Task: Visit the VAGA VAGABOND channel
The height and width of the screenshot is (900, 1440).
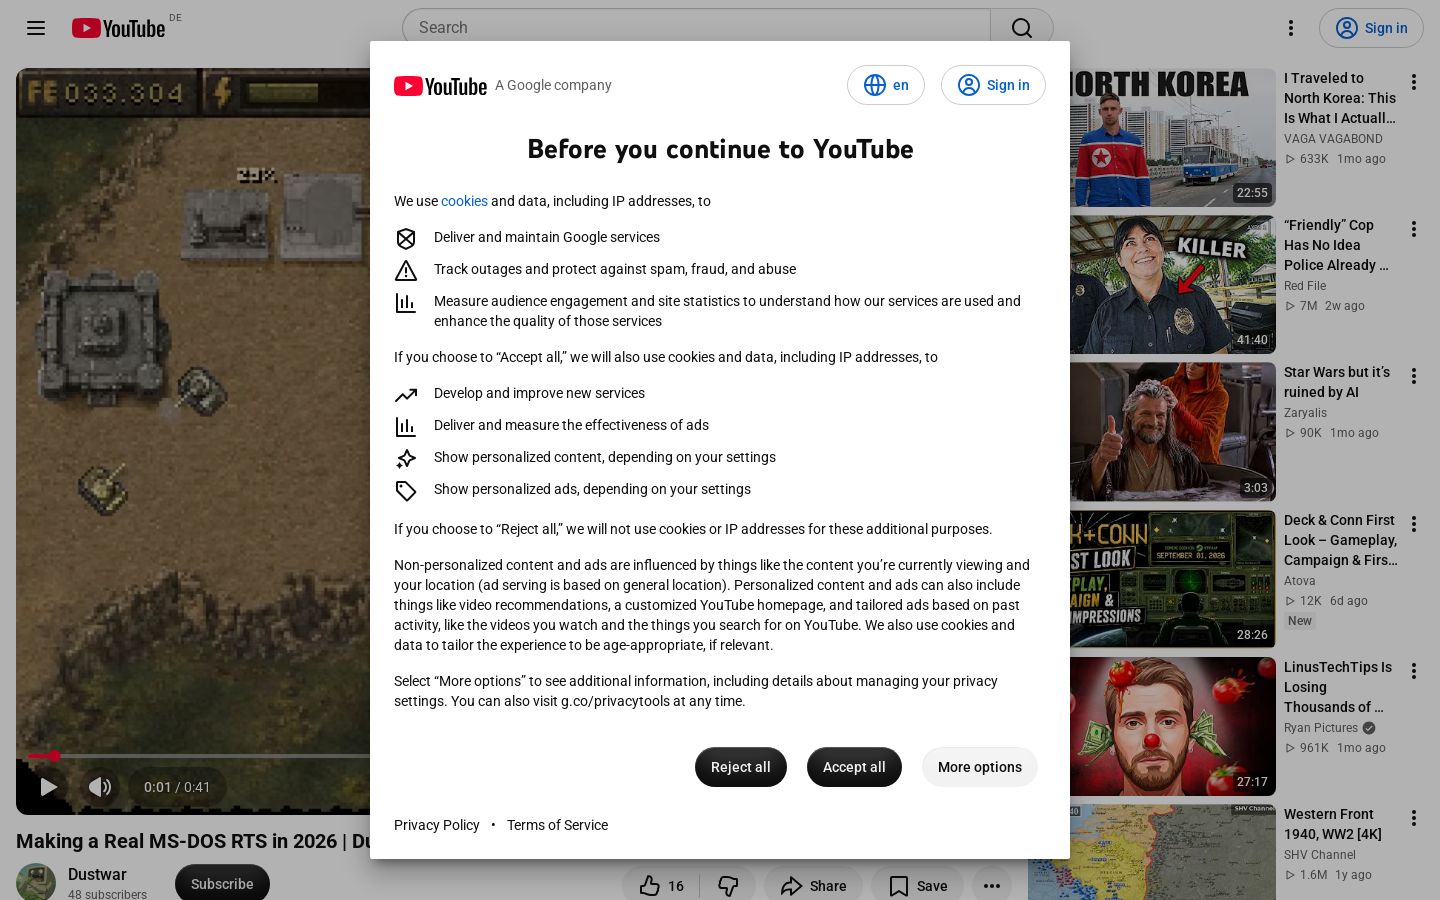Action: pyautogui.click(x=1333, y=139)
